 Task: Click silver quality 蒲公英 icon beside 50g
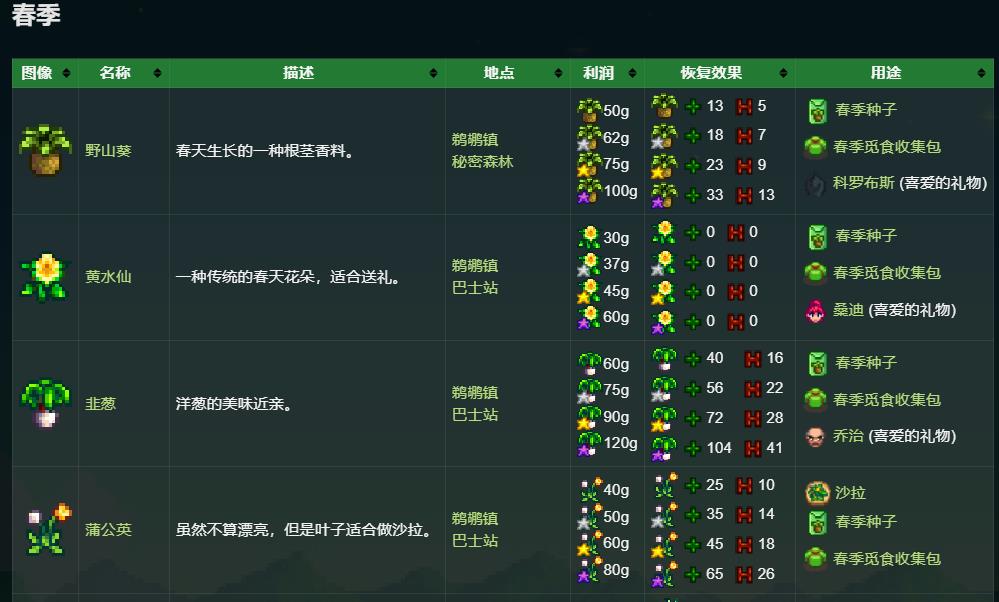point(589,517)
